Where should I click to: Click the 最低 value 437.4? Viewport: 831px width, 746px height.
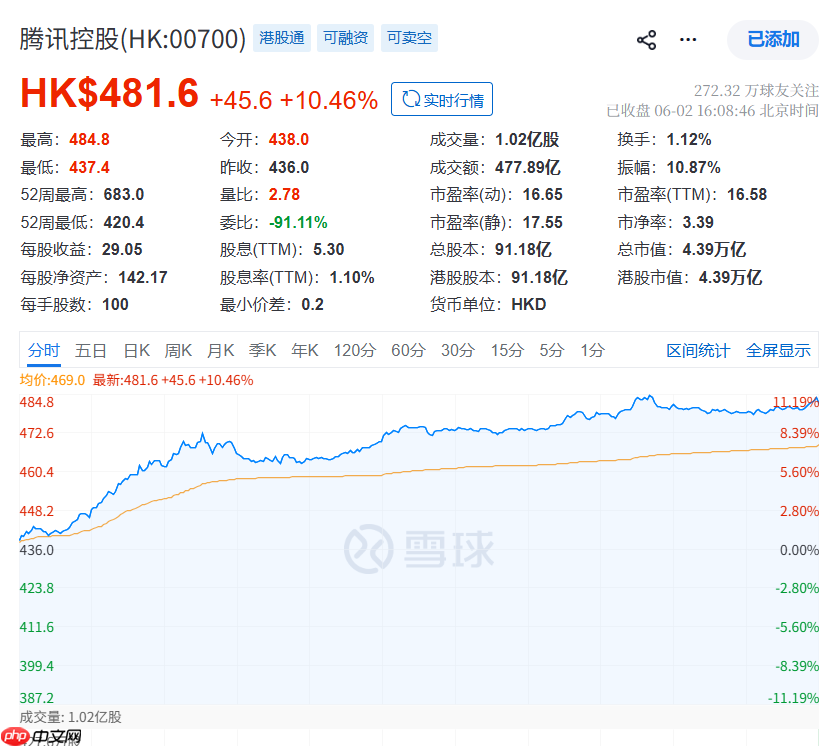click(x=89, y=167)
